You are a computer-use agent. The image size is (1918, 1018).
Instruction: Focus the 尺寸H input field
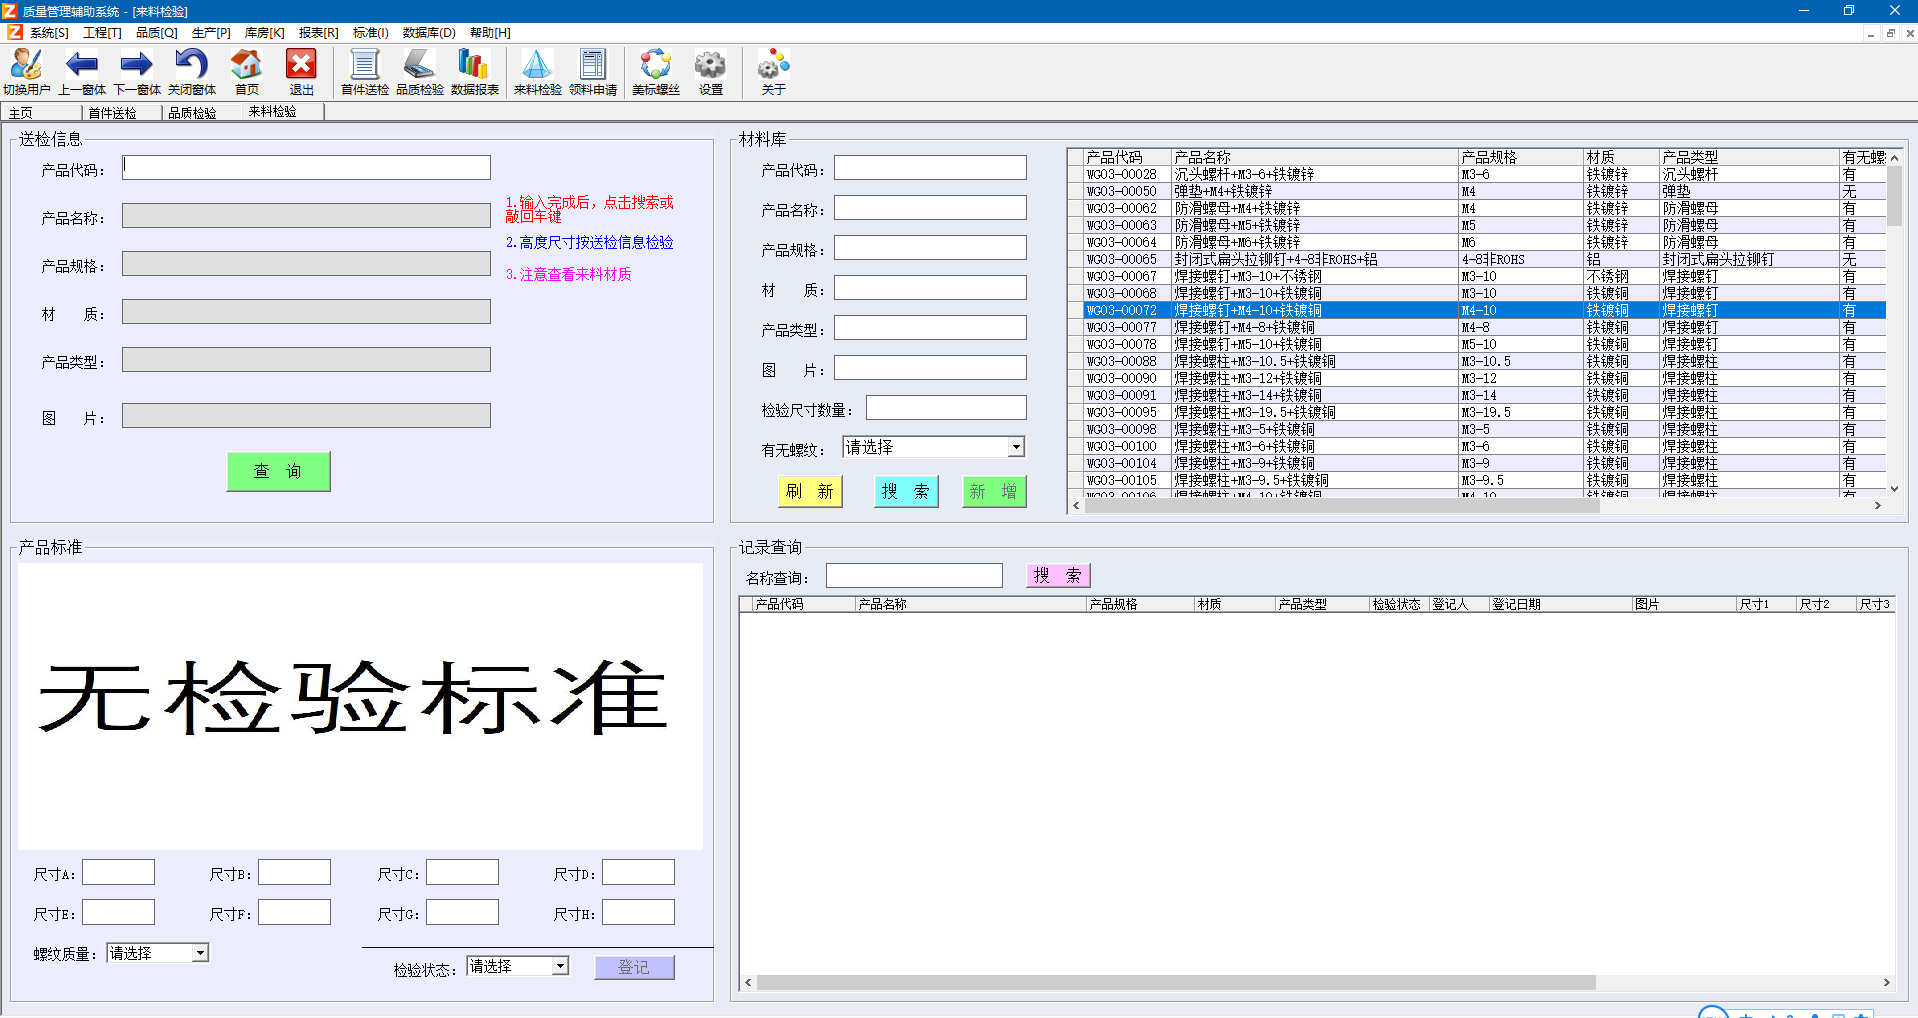click(638, 912)
